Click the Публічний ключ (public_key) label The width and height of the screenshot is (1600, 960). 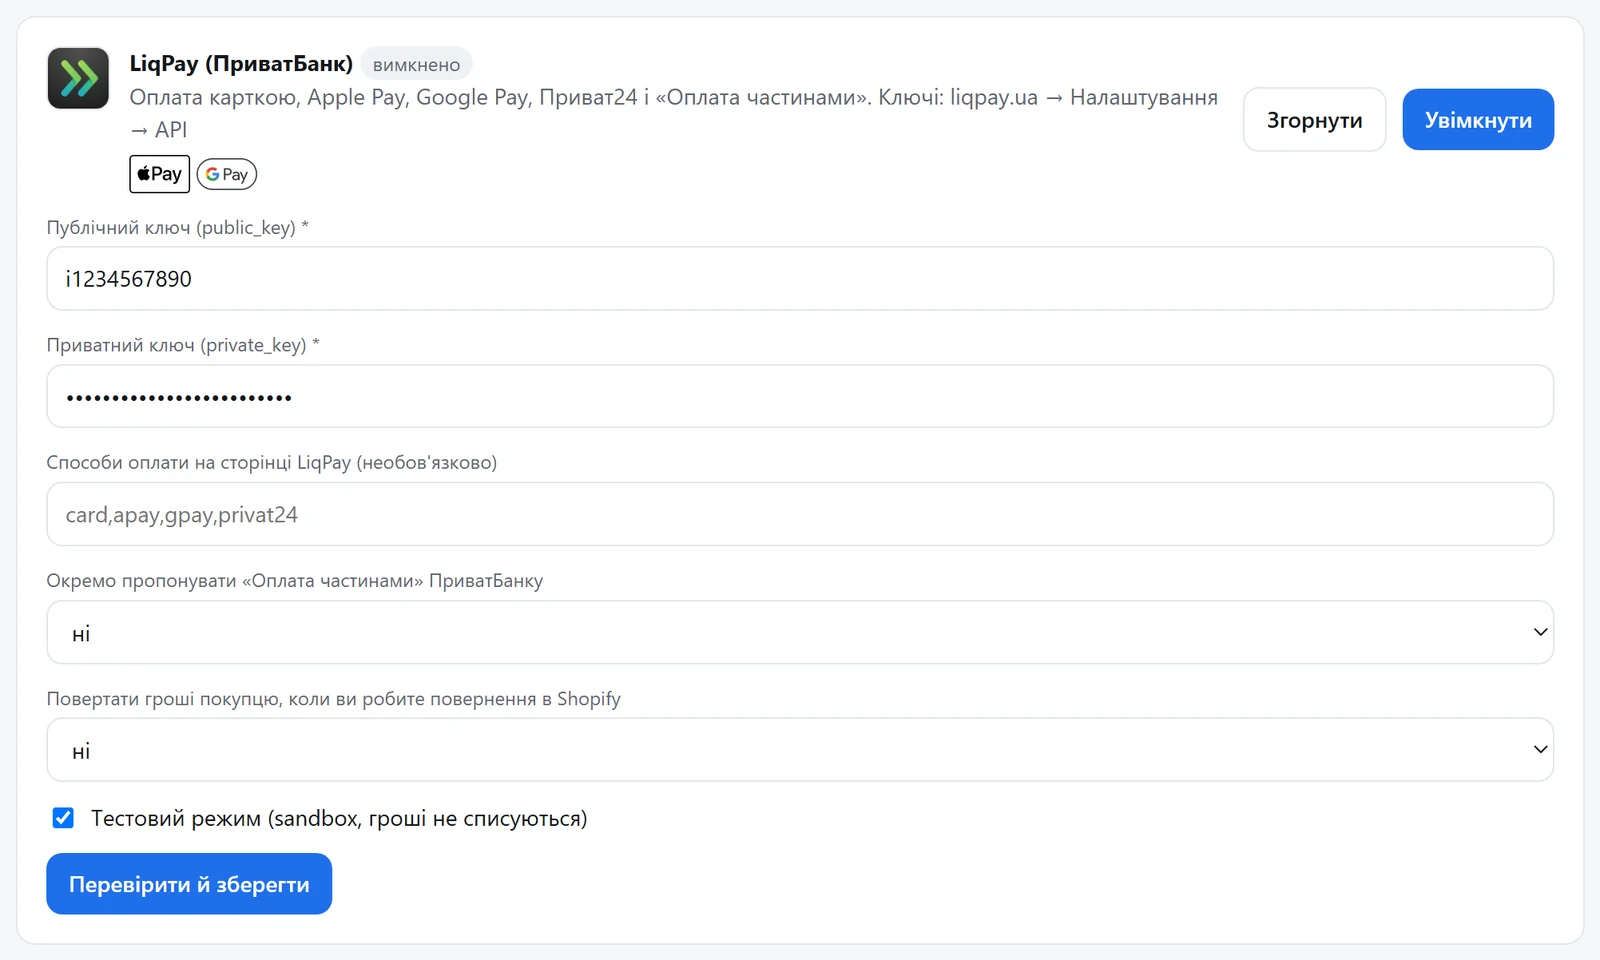(178, 228)
